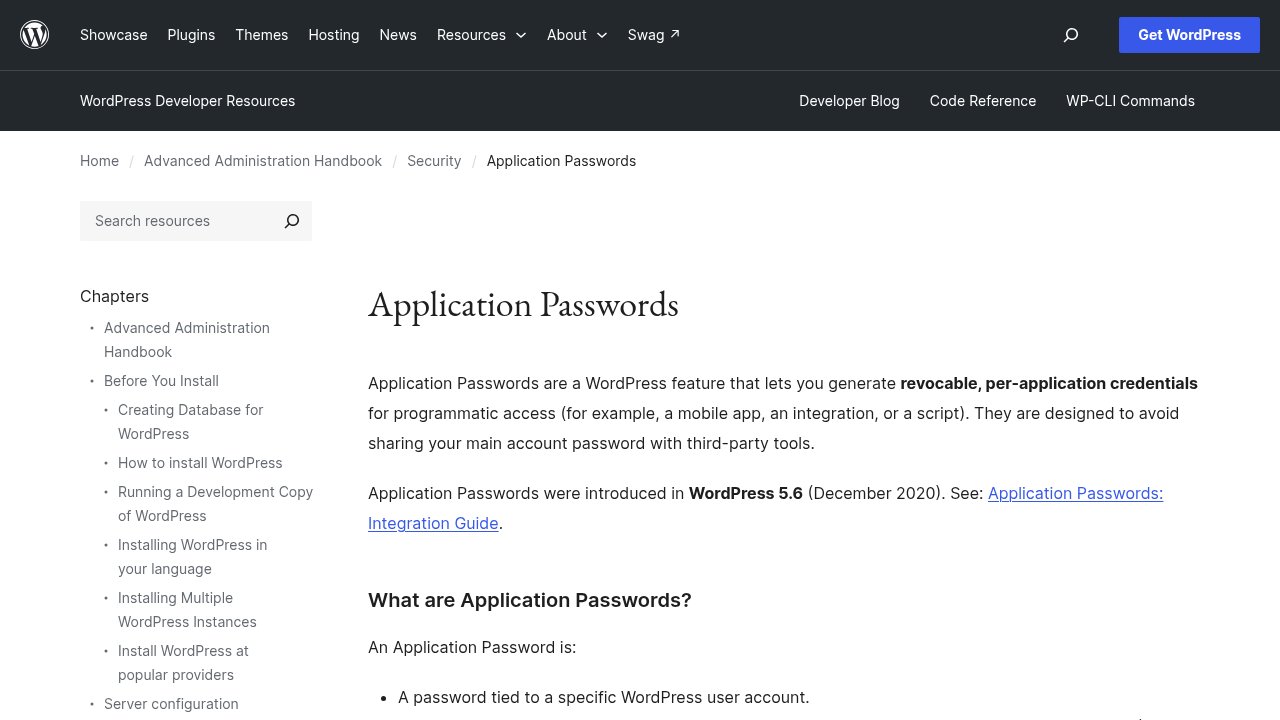
Task: Go to WP-CLI Commands
Action: 1130,101
